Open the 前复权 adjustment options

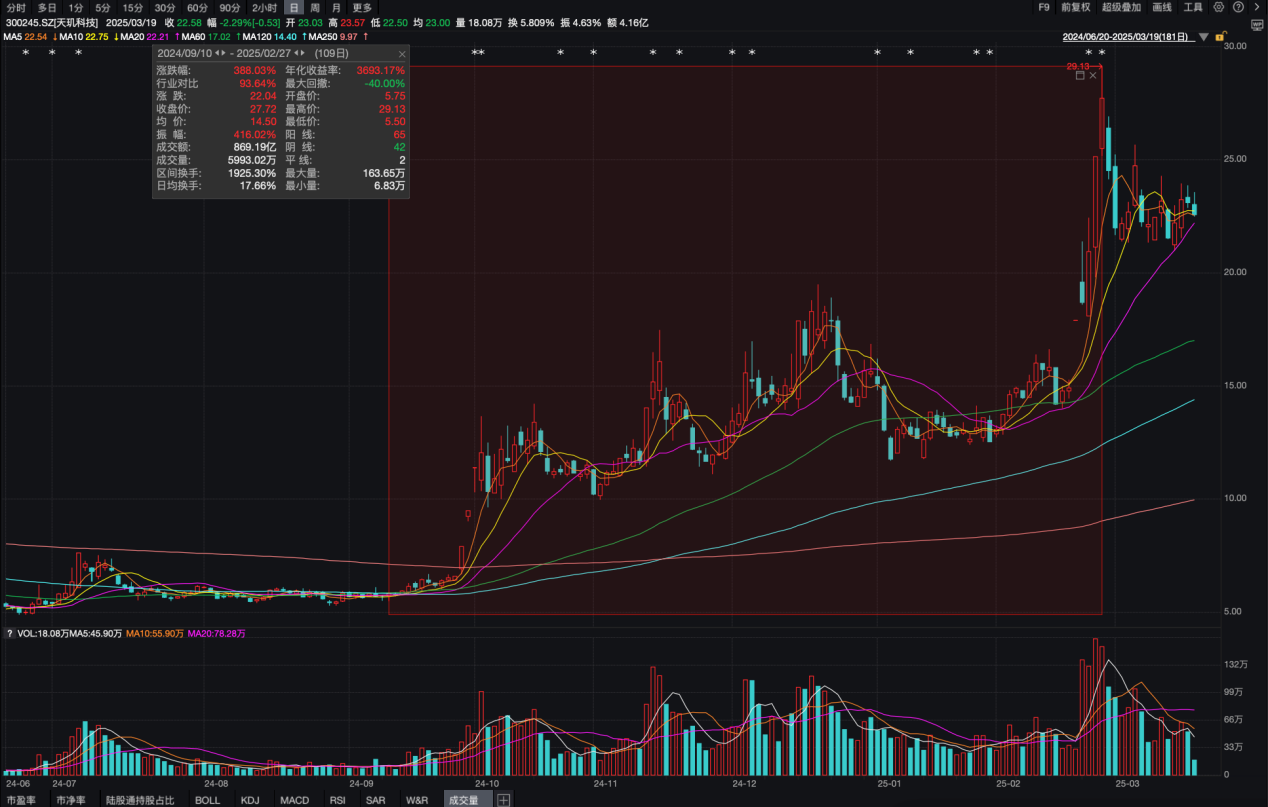point(1076,7)
